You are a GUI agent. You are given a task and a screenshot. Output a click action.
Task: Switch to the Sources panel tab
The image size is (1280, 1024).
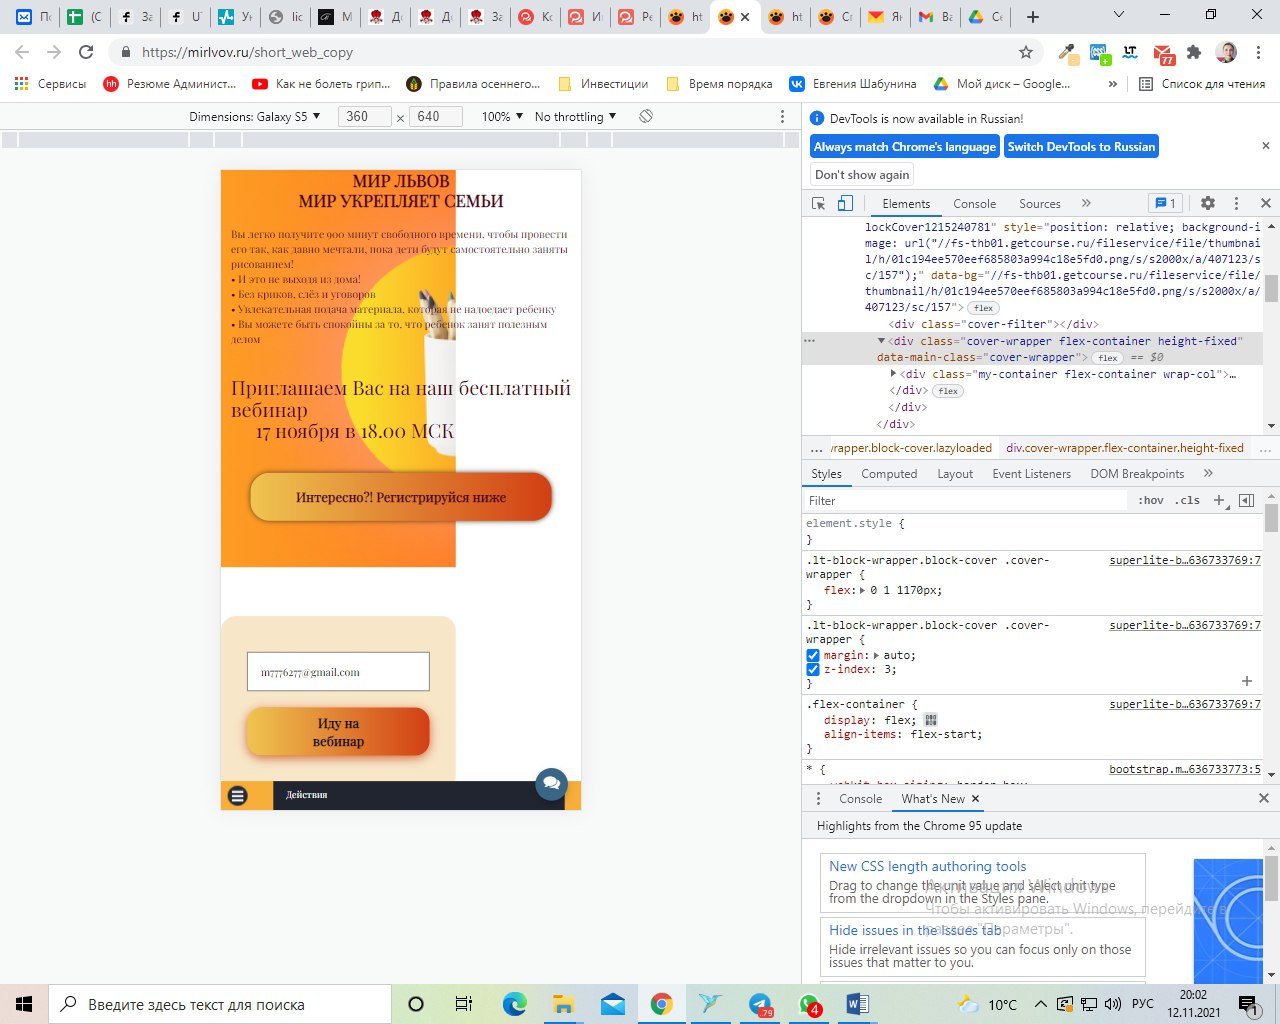pyautogui.click(x=1040, y=203)
